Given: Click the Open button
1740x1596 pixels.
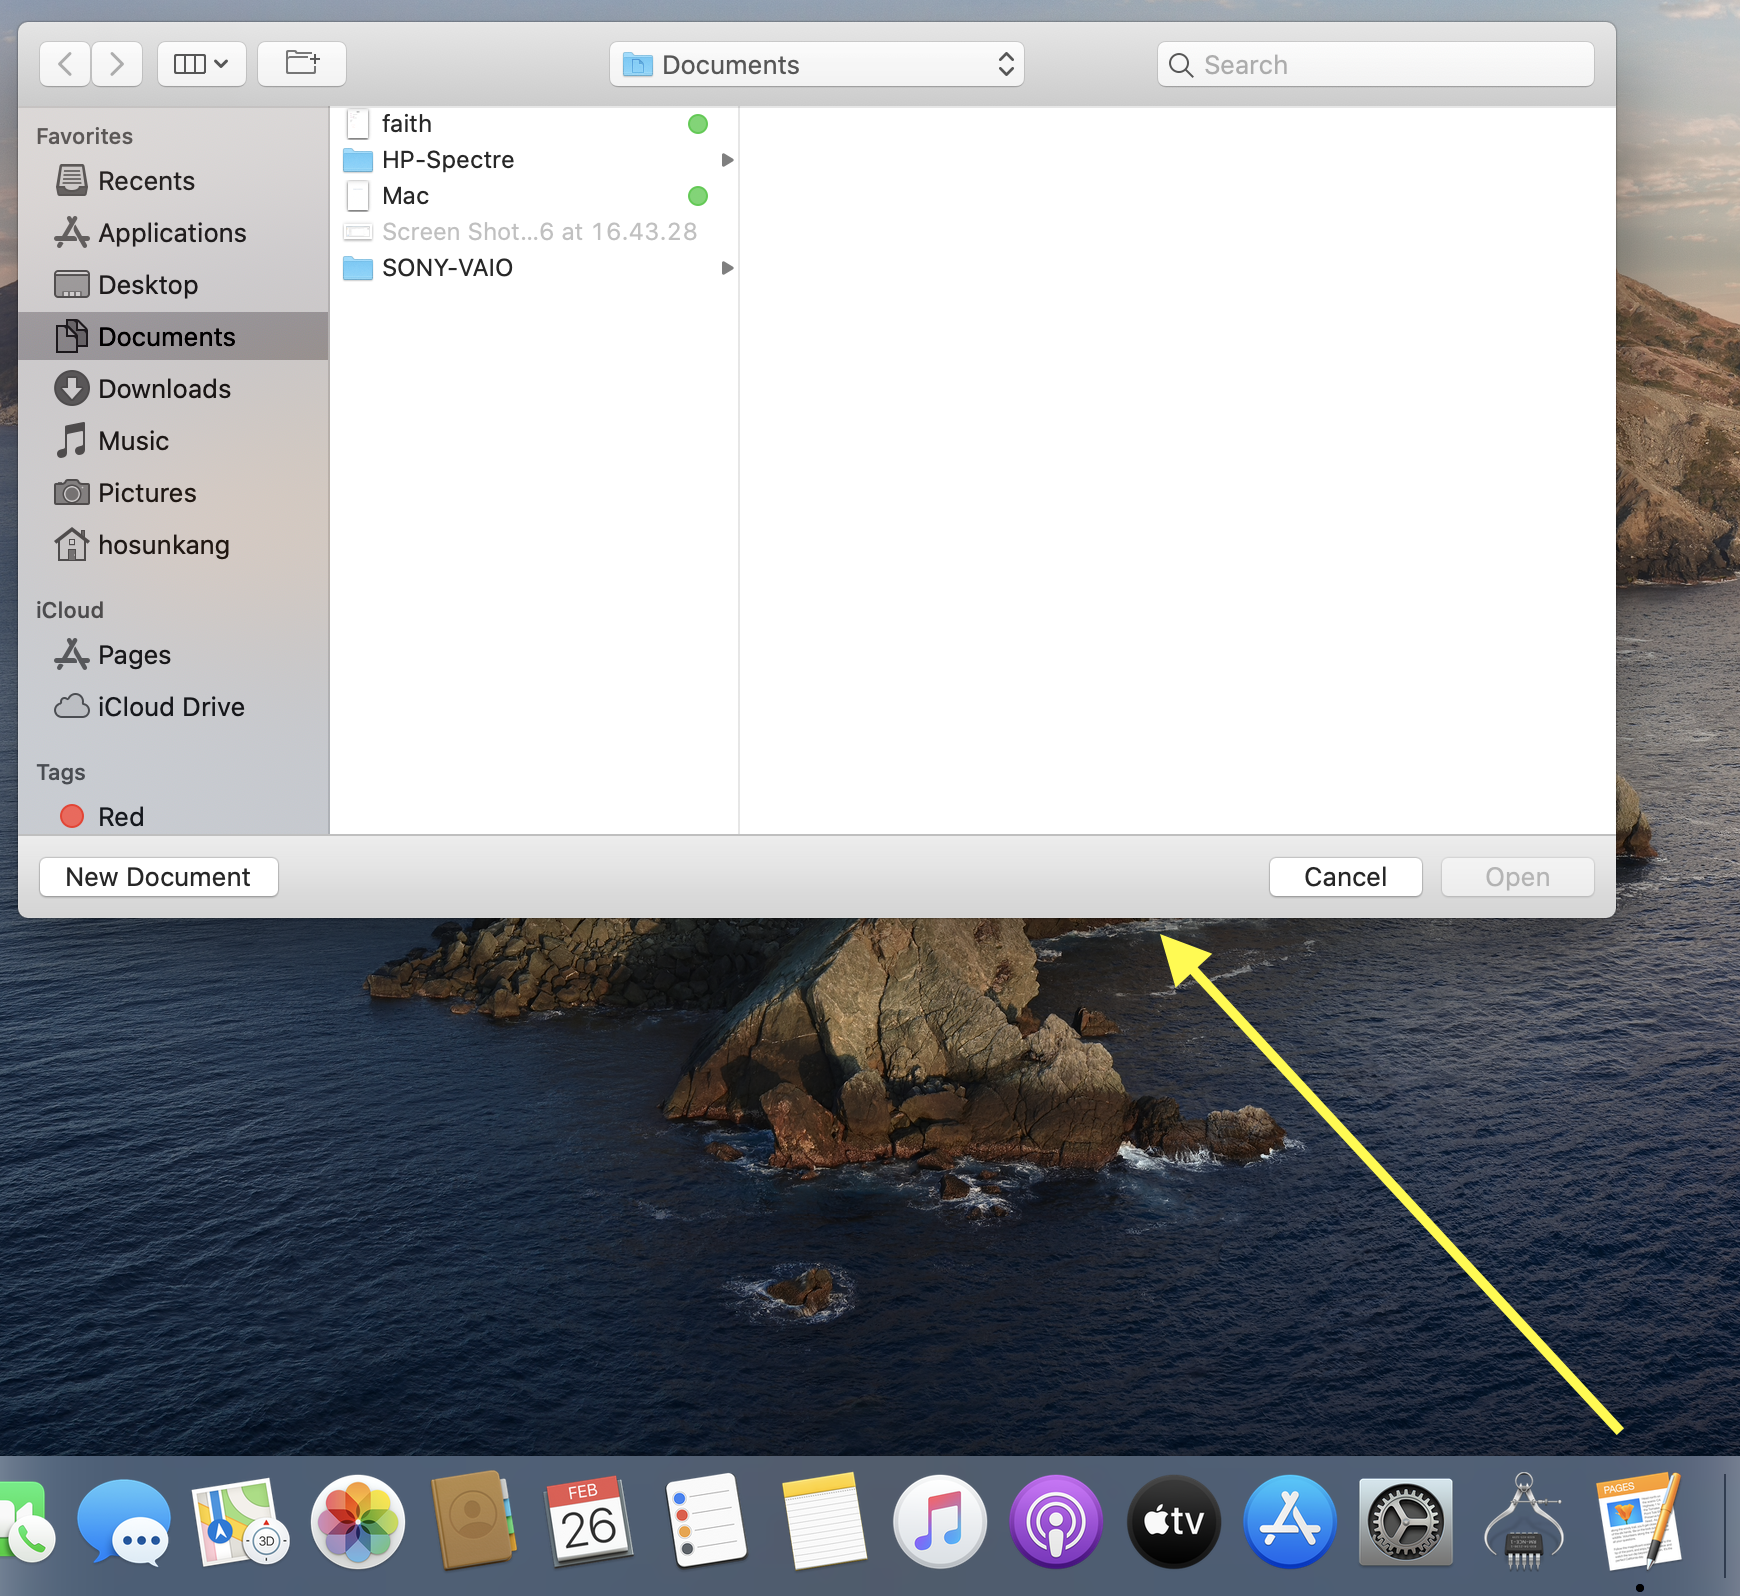Looking at the screenshot, I should point(1518,877).
